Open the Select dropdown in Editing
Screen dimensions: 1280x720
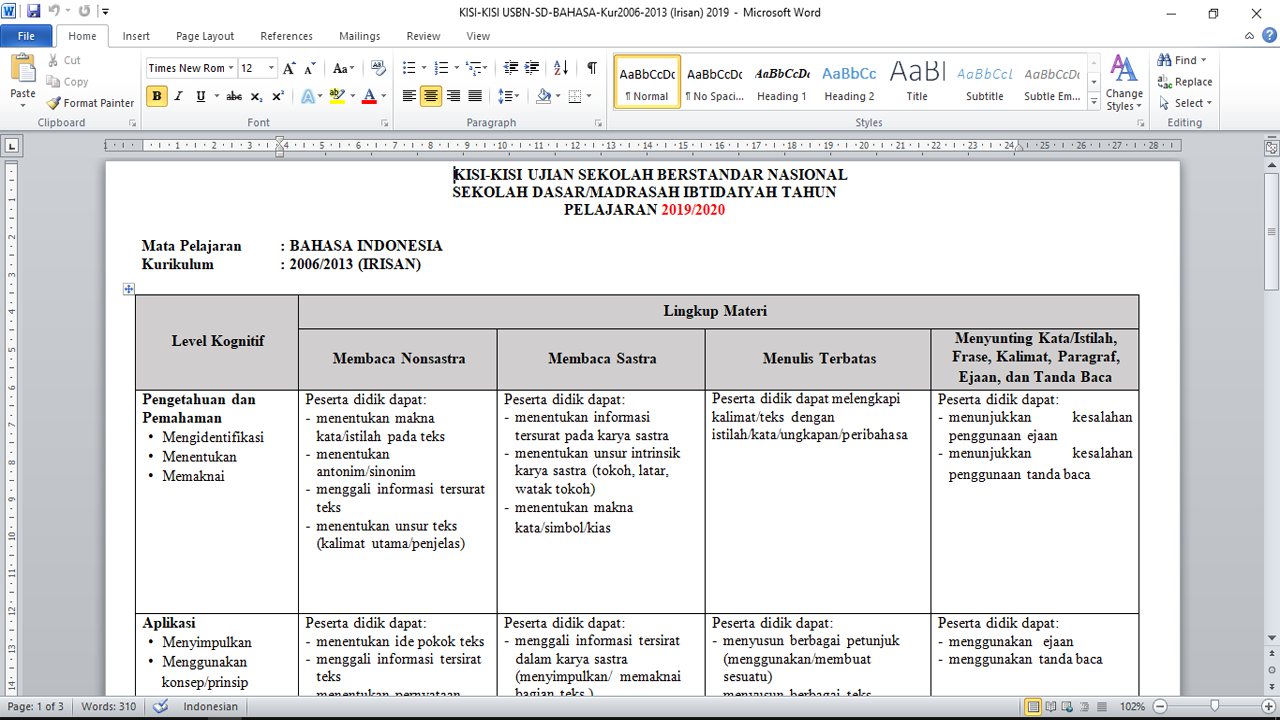[1186, 103]
